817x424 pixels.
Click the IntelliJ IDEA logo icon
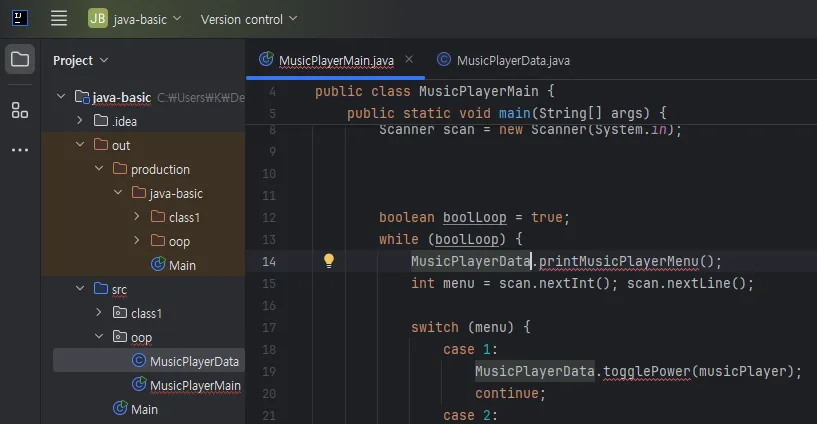20,18
